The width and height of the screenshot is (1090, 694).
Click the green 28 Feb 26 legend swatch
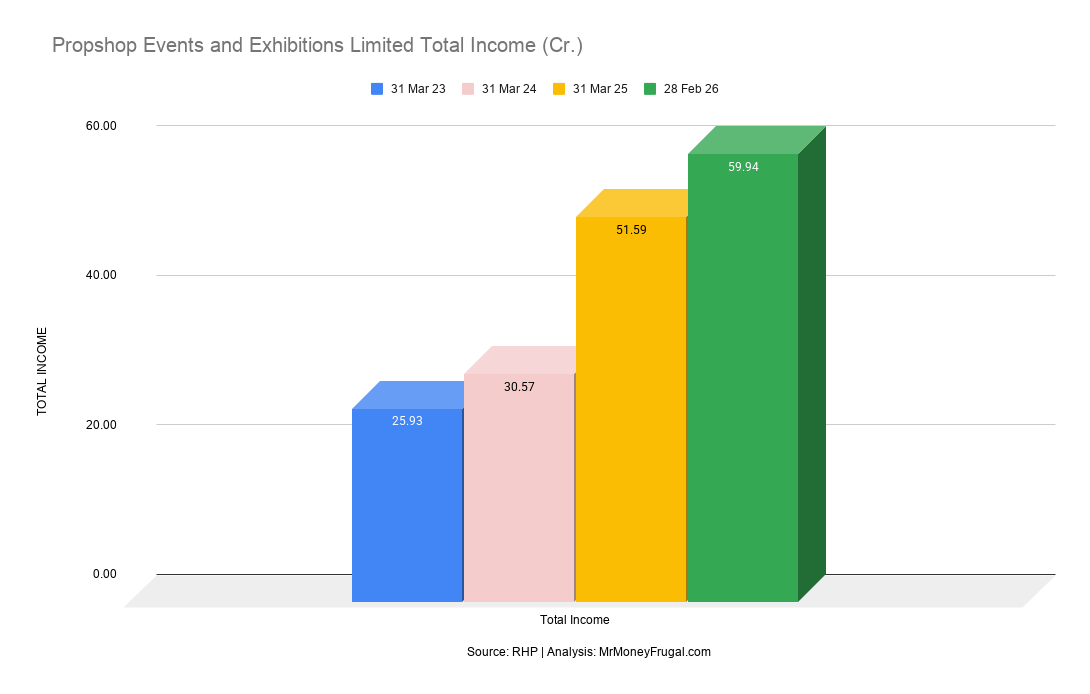tap(650, 89)
